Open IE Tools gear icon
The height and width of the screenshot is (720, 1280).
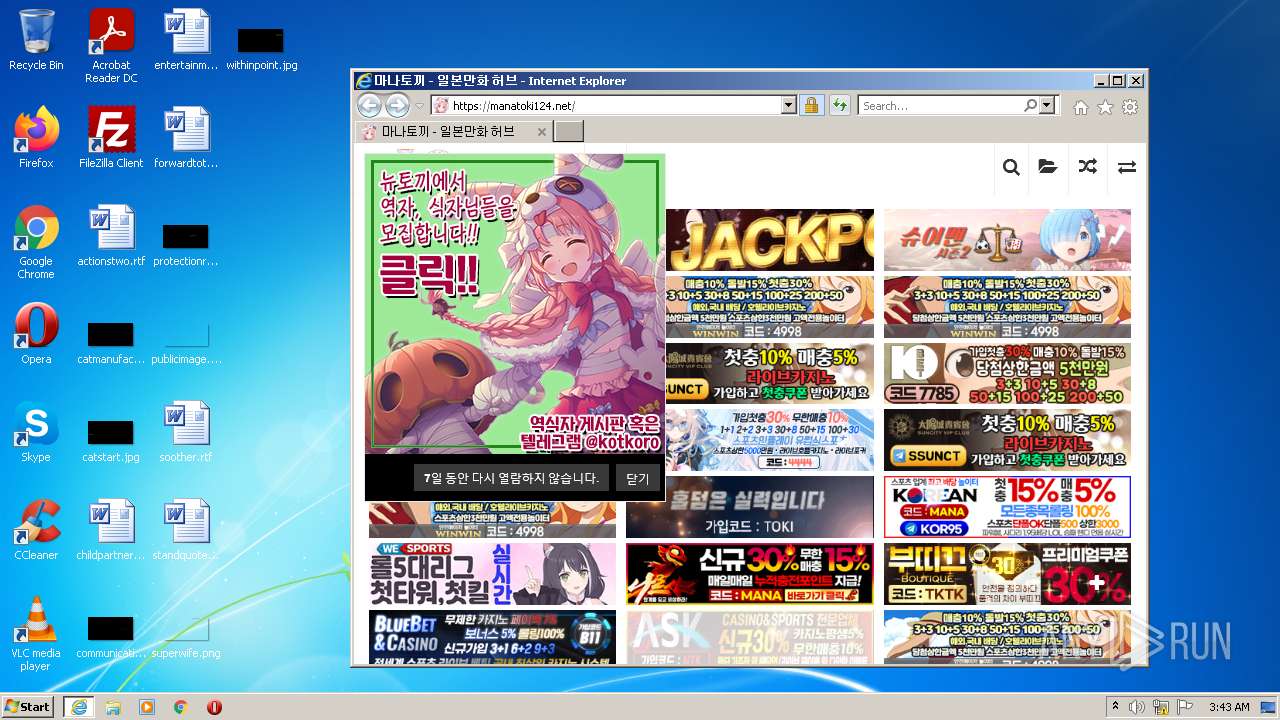coord(1130,107)
